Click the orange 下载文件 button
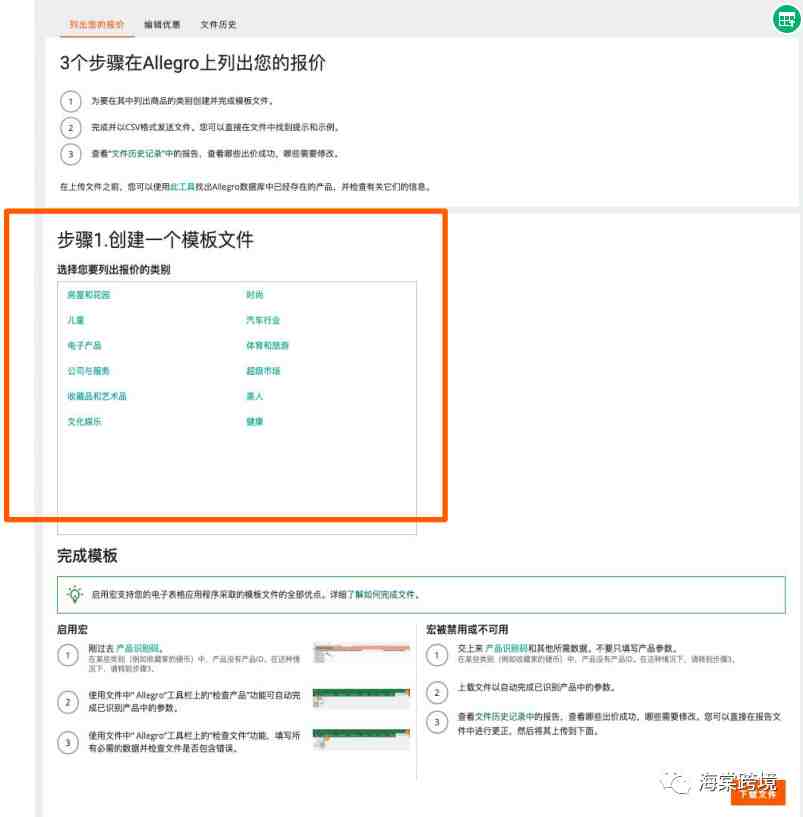Image resolution: width=803 pixels, height=817 pixels. (x=758, y=794)
